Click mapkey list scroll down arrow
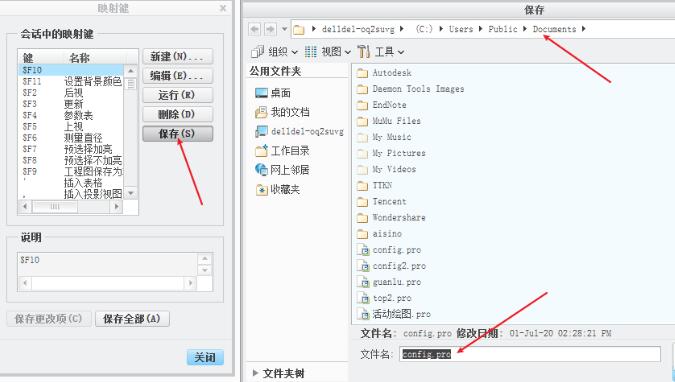 coord(131,193)
